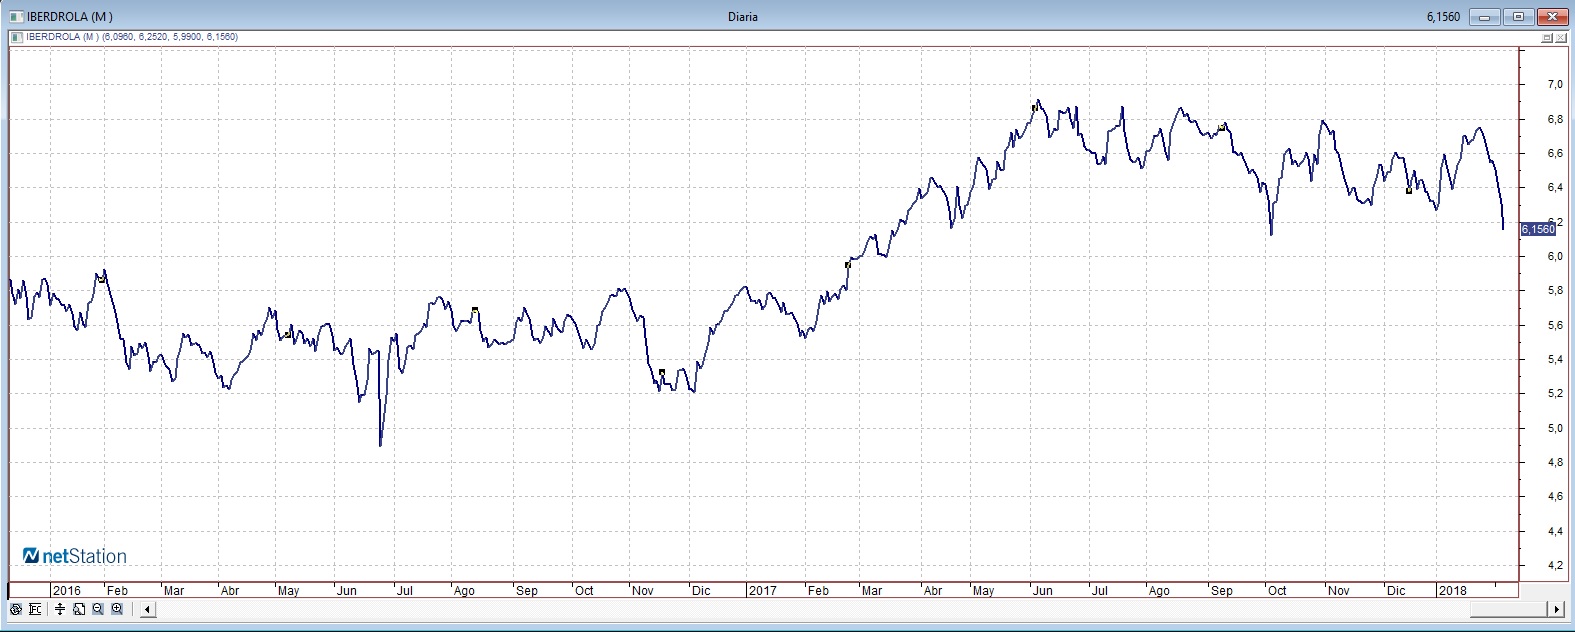Click the fit-chart page icon

click(x=80, y=609)
